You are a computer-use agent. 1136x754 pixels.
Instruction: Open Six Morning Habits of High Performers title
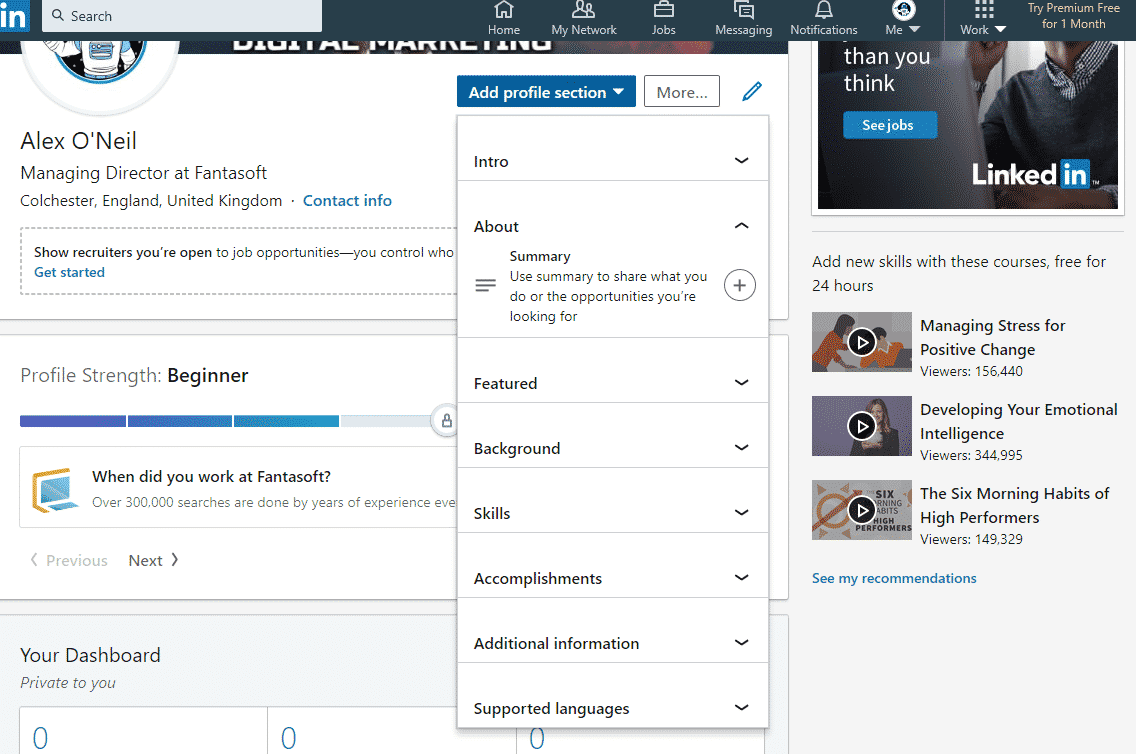tap(1014, 506)
